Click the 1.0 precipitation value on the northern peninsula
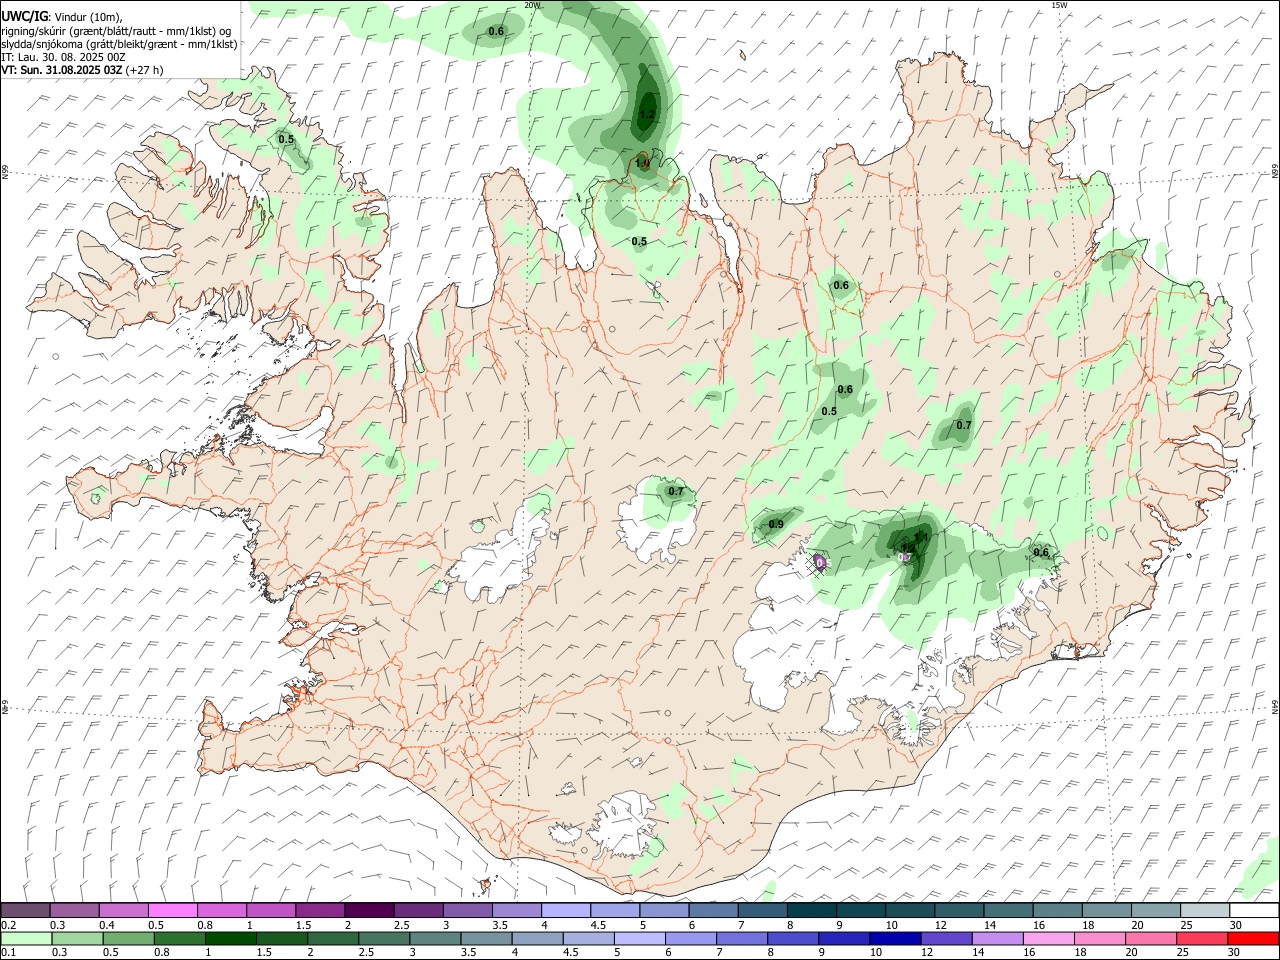 coord(642,162)
